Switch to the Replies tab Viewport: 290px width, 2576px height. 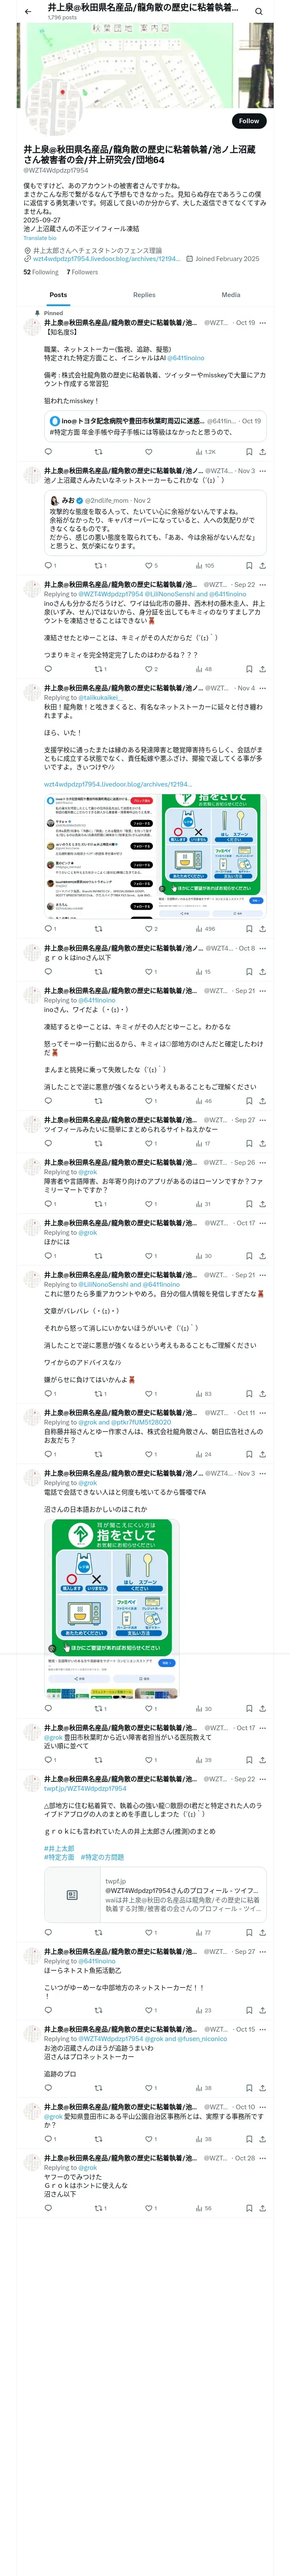(x=144, y=295)
